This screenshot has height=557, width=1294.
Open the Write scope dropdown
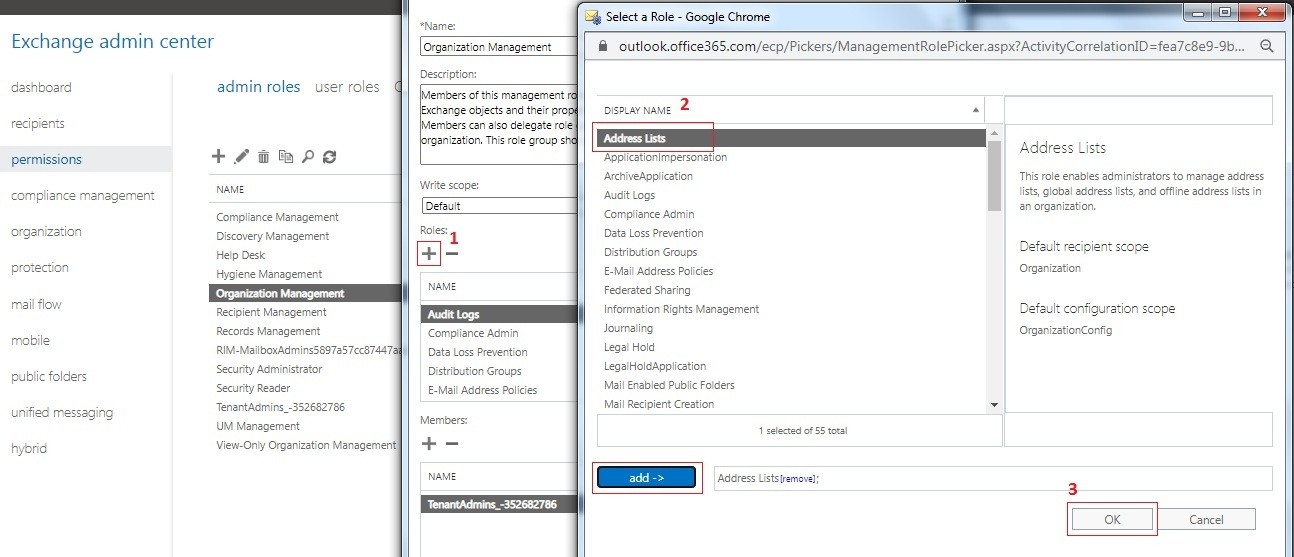[x=500, y=206]
